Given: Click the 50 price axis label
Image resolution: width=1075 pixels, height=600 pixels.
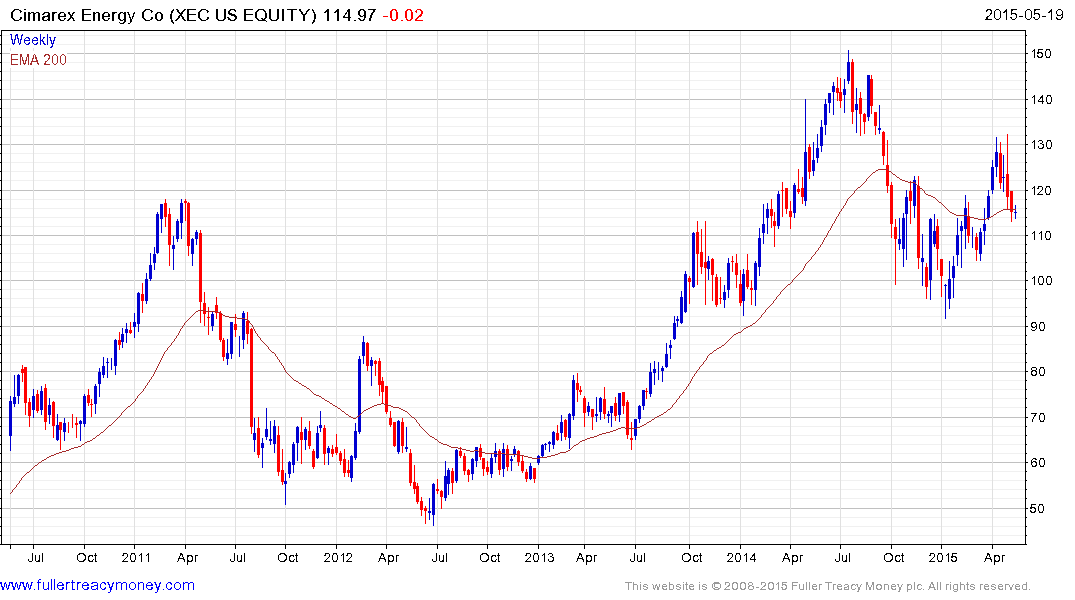Looking at the screenshot, I should pos(1038,508).
